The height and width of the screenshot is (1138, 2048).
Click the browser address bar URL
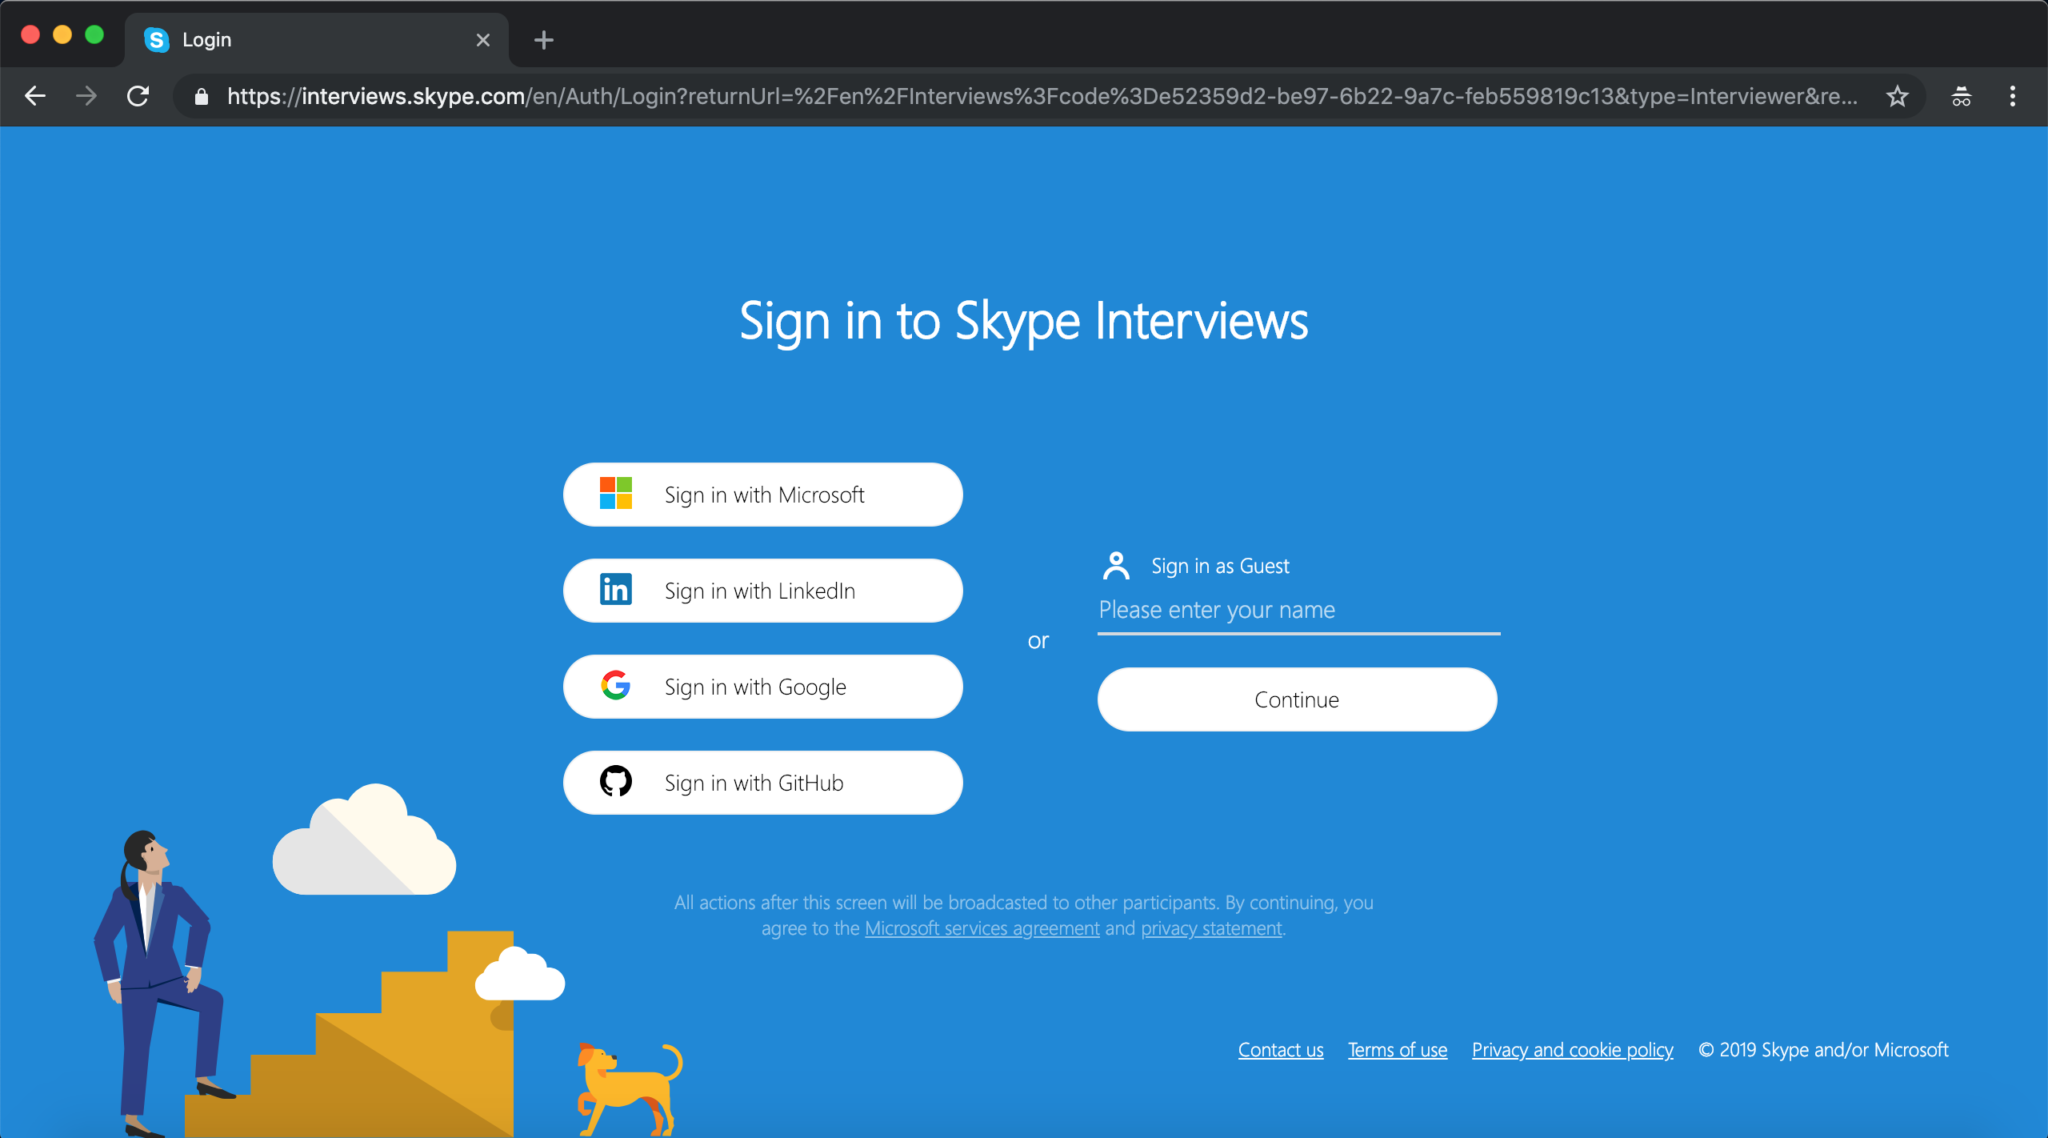(x=1042, y=96)
